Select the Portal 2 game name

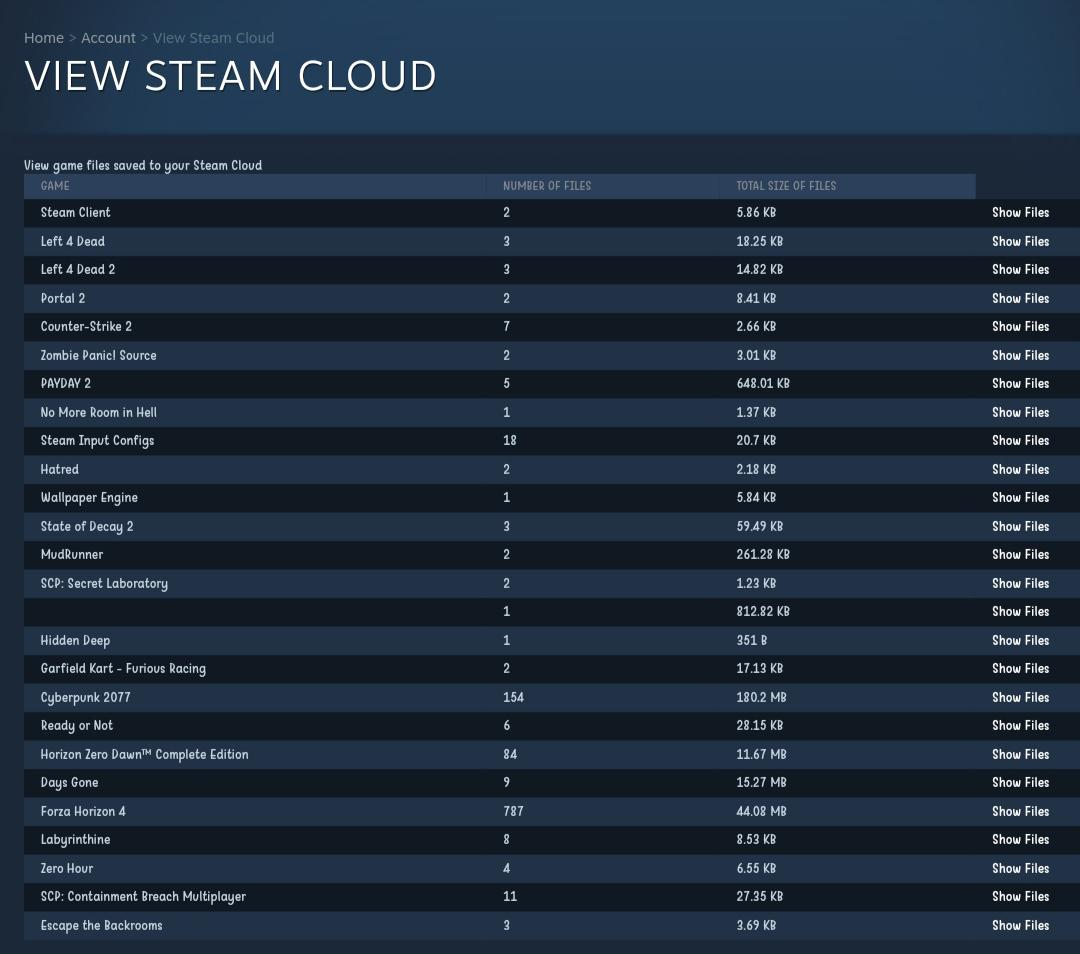pyautogui.click(x=63, y=299)
